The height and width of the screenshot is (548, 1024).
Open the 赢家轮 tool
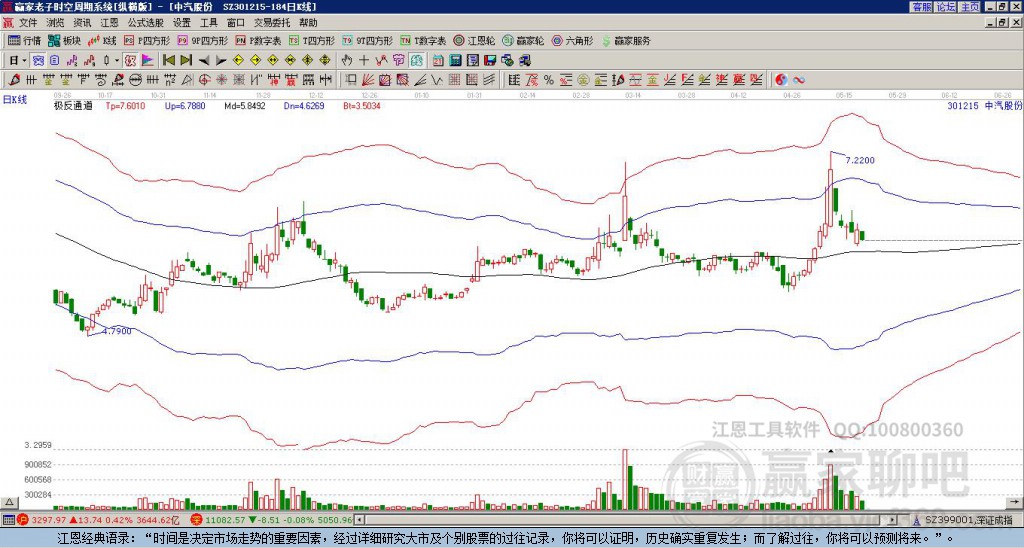(523, 40)
